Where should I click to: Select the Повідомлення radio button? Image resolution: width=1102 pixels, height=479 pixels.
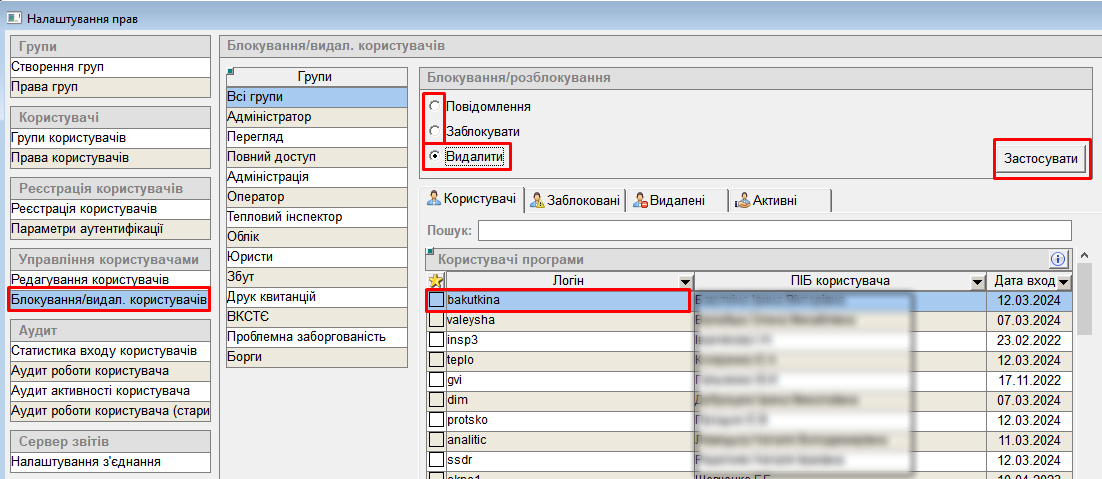(x=434, y=106)
